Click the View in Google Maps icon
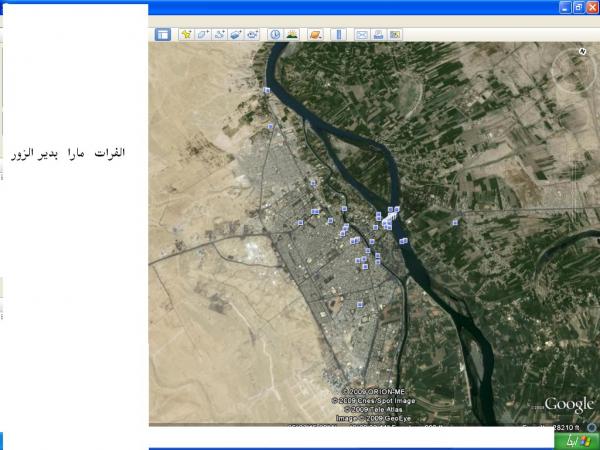The image size is (600, 450). (395, 34)
